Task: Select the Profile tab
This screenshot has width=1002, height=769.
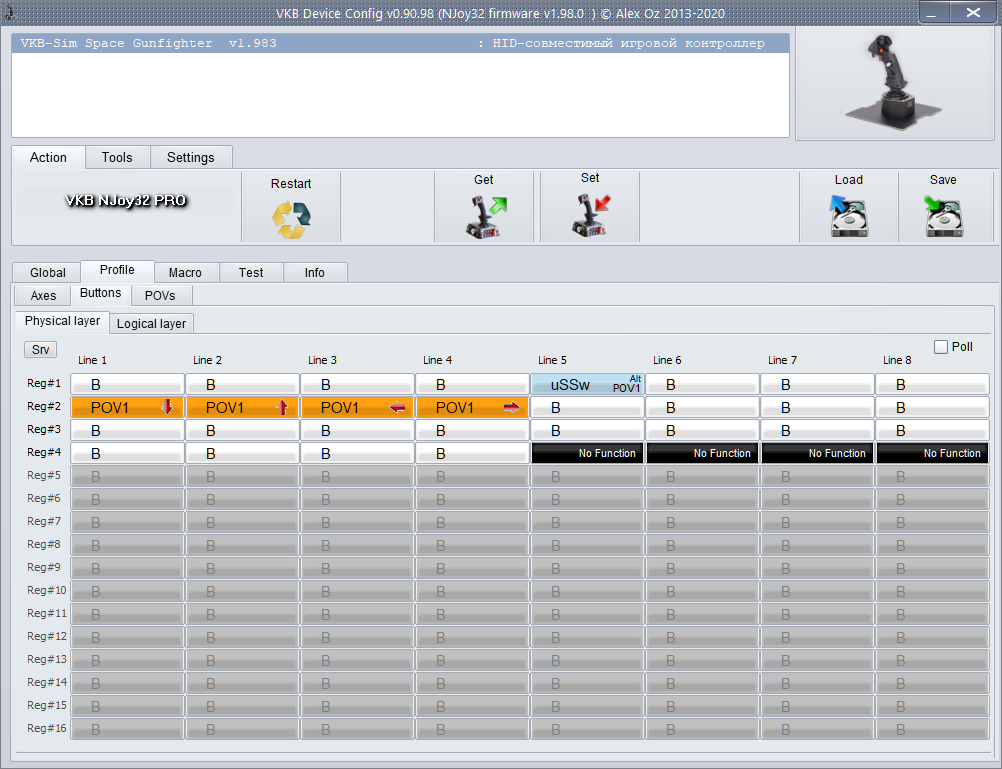Action: click(117, 270)
